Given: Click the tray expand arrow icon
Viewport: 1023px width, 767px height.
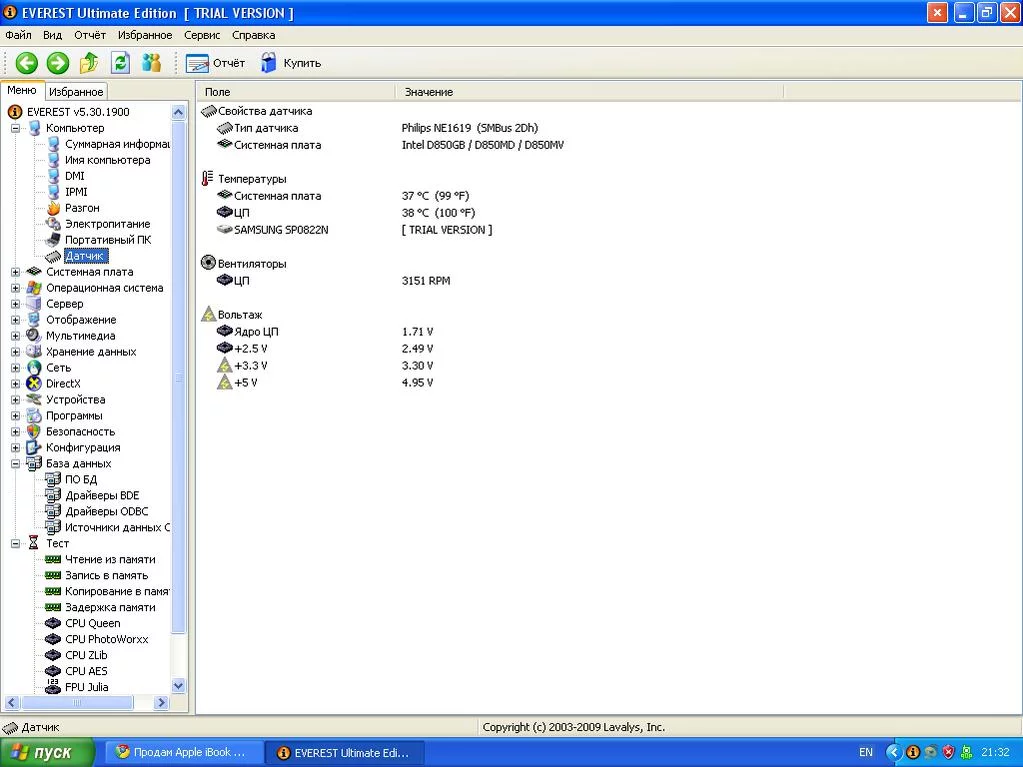Looking at the screenshot, I should (x=893, y=753).
